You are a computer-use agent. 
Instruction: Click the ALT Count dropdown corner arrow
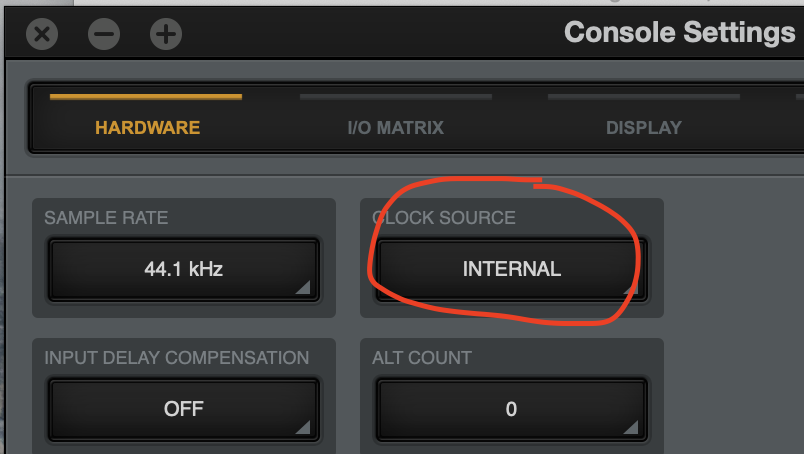coord(630,429)
